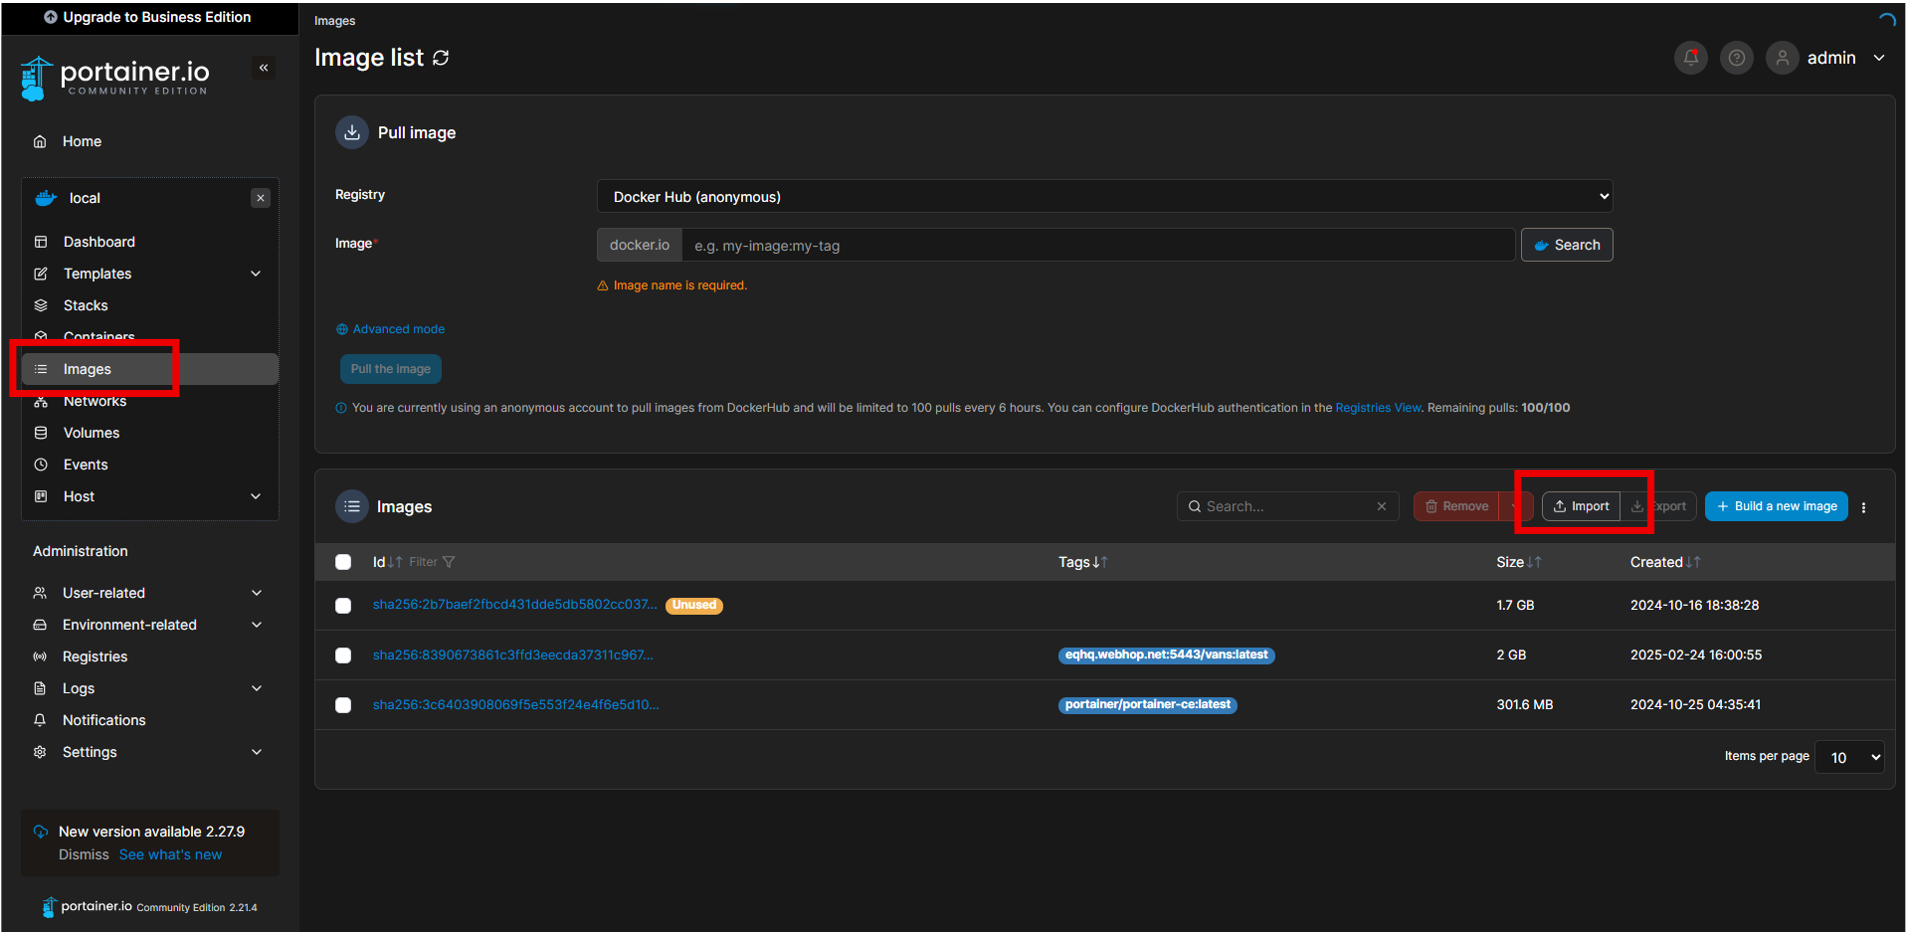Viewport: 1906px width, 935px height.
Task: Go to Networks in the sidebar
Action: pyautogui.click(x=95, y=401)
